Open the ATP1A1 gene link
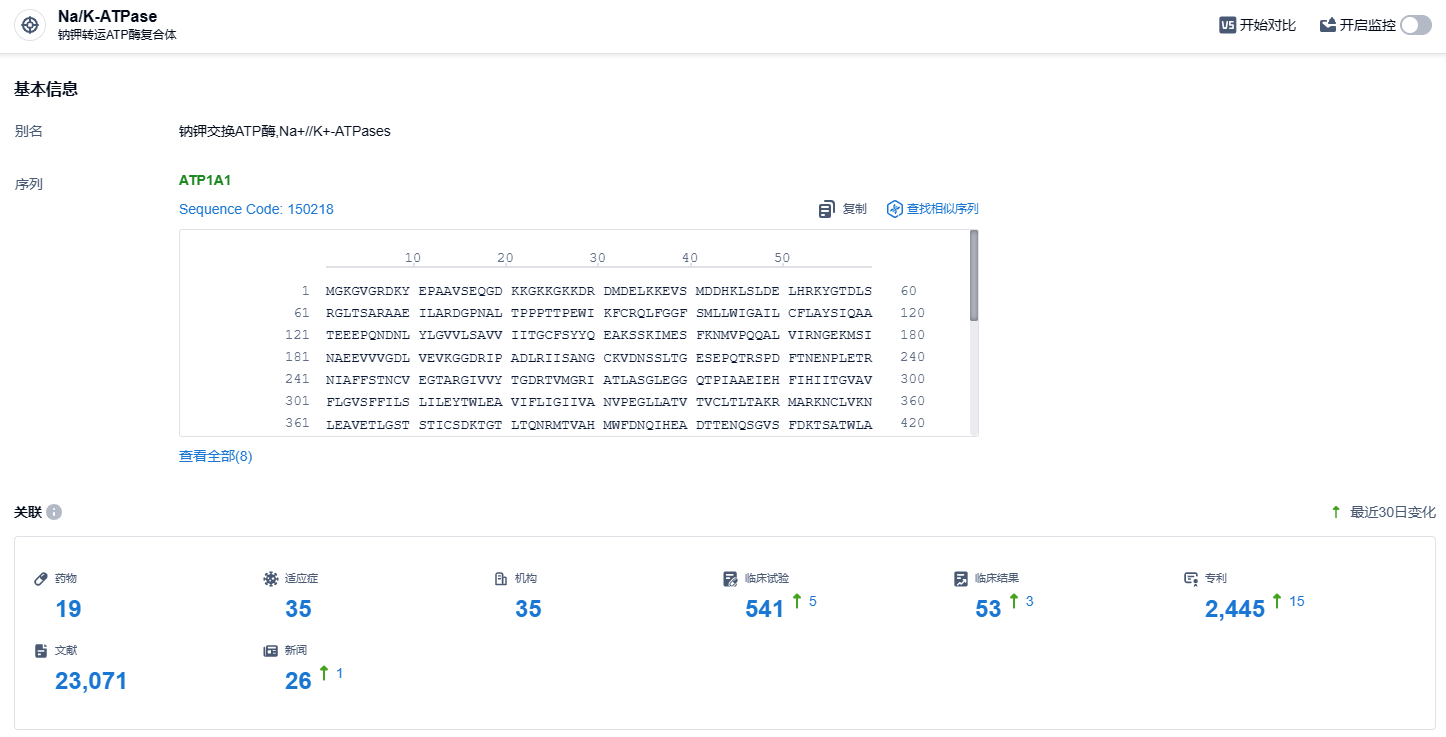Screen dimensions: 1446x737 click(205, 181)
